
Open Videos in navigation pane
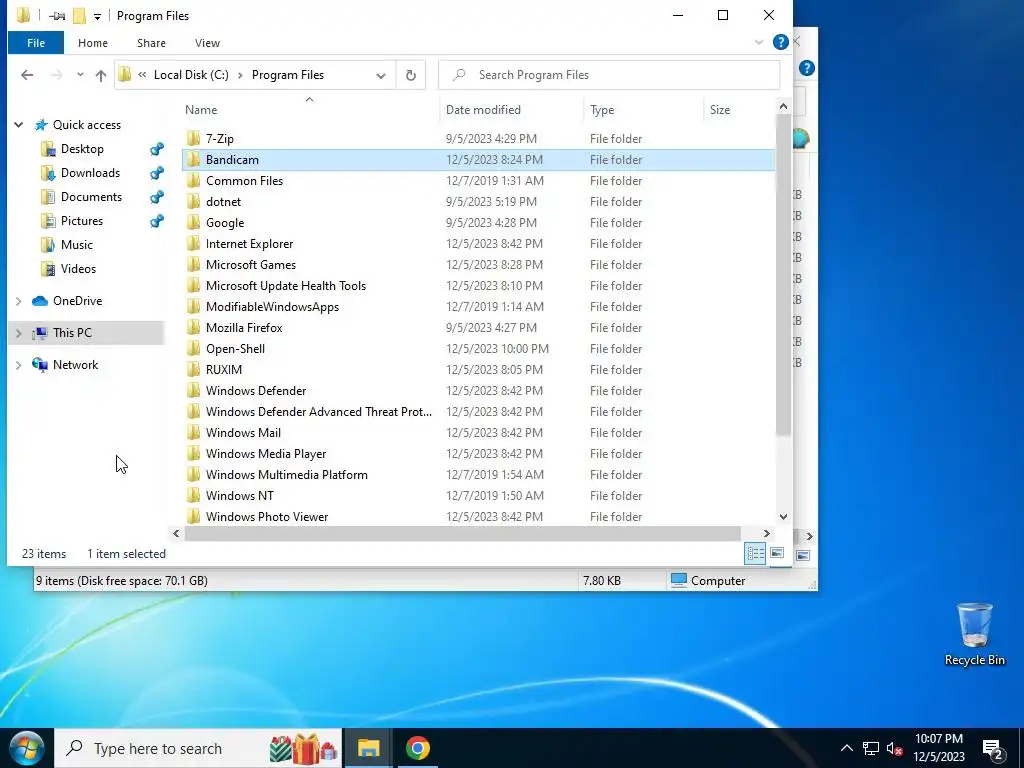[78, 269]
